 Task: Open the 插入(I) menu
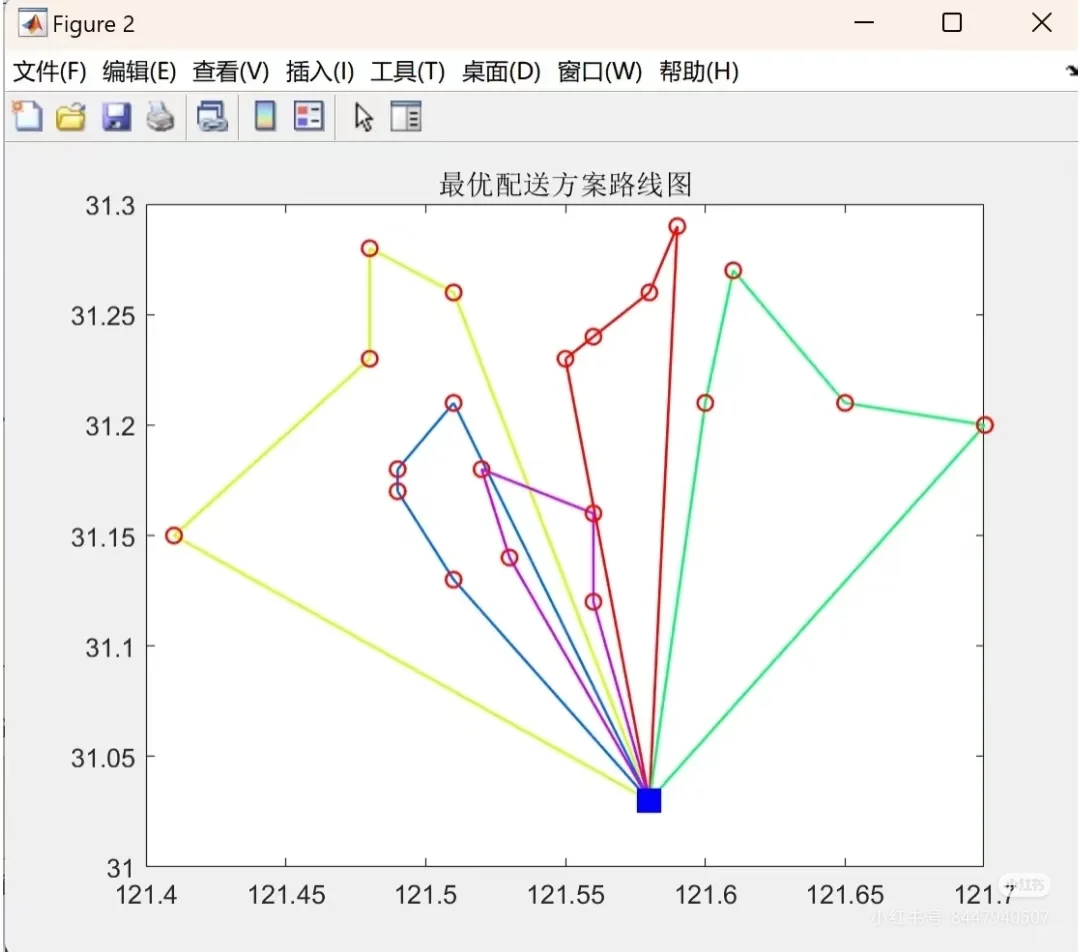tap(320, 72)
